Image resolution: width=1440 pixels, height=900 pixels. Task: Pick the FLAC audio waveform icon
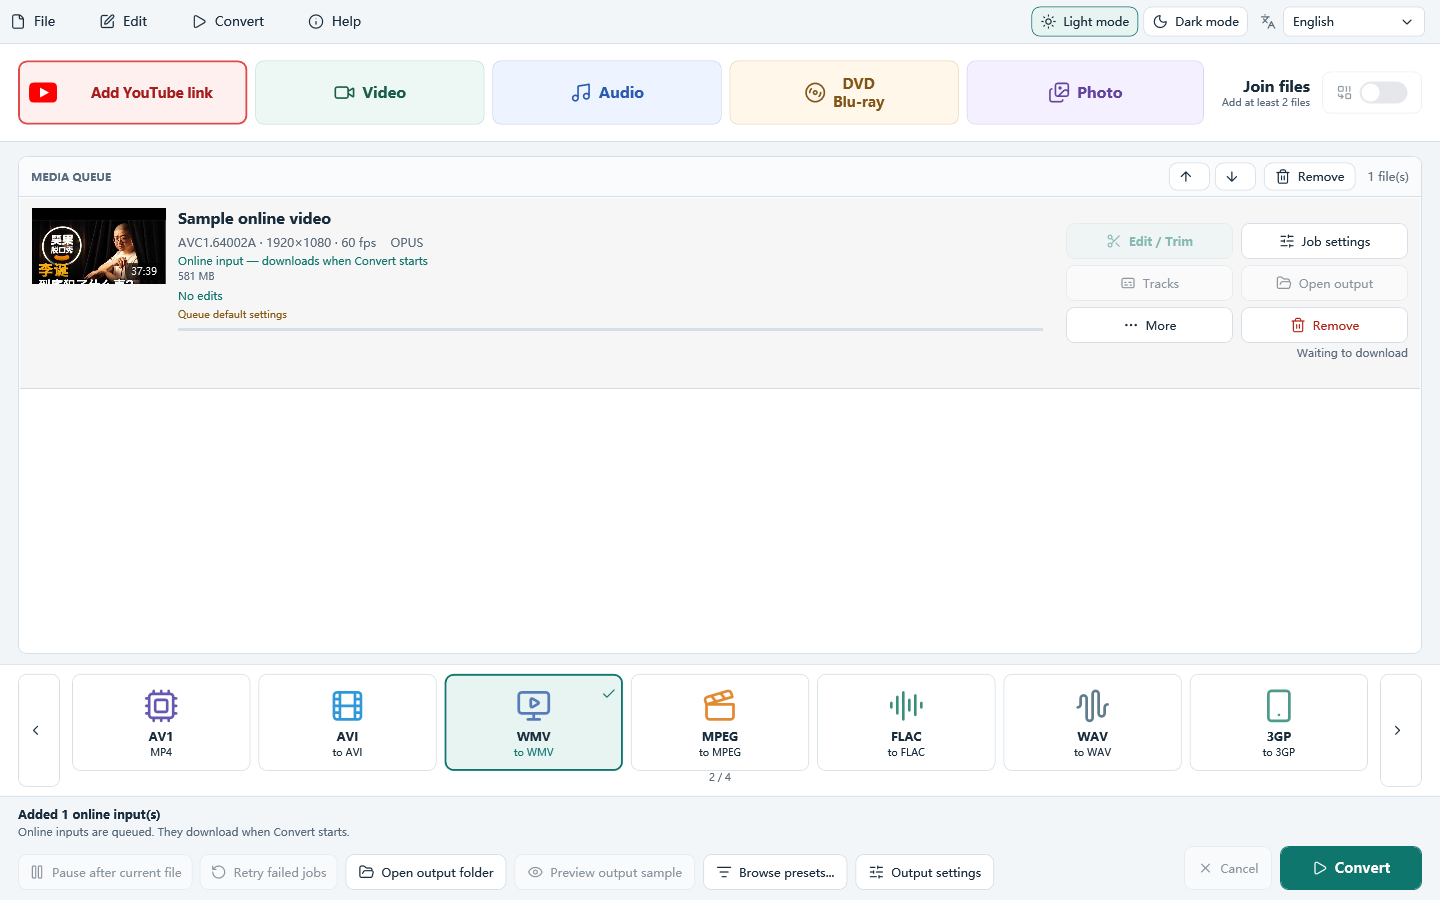coord(906,706)
